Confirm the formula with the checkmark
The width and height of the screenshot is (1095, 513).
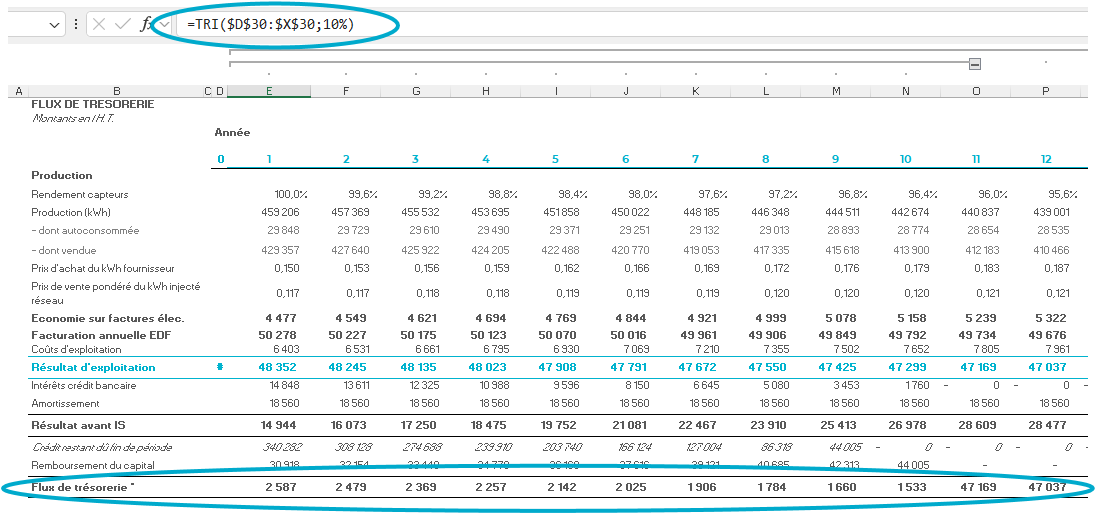point(123,24)
